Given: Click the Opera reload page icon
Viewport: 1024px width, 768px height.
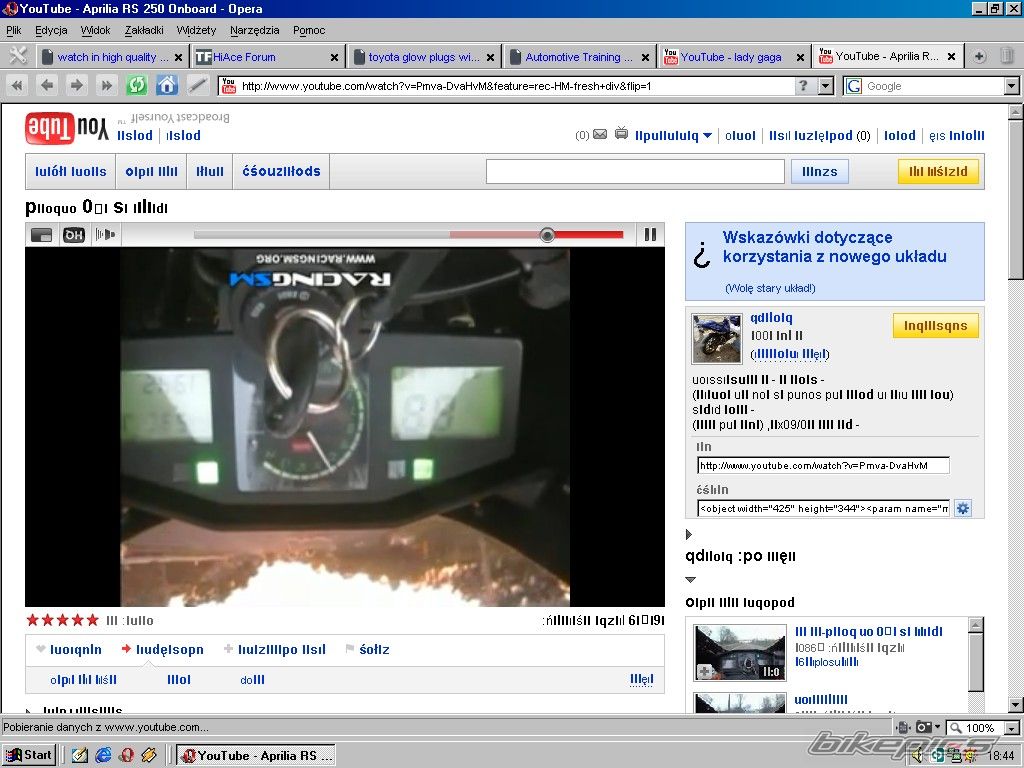Looking at the screenshot, I should pos(137,86).
